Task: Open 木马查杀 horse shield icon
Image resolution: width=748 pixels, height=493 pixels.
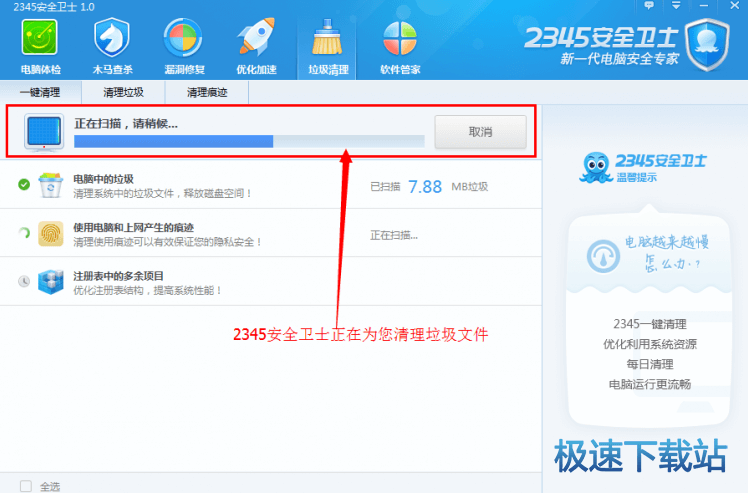Action: coord(112,38)
